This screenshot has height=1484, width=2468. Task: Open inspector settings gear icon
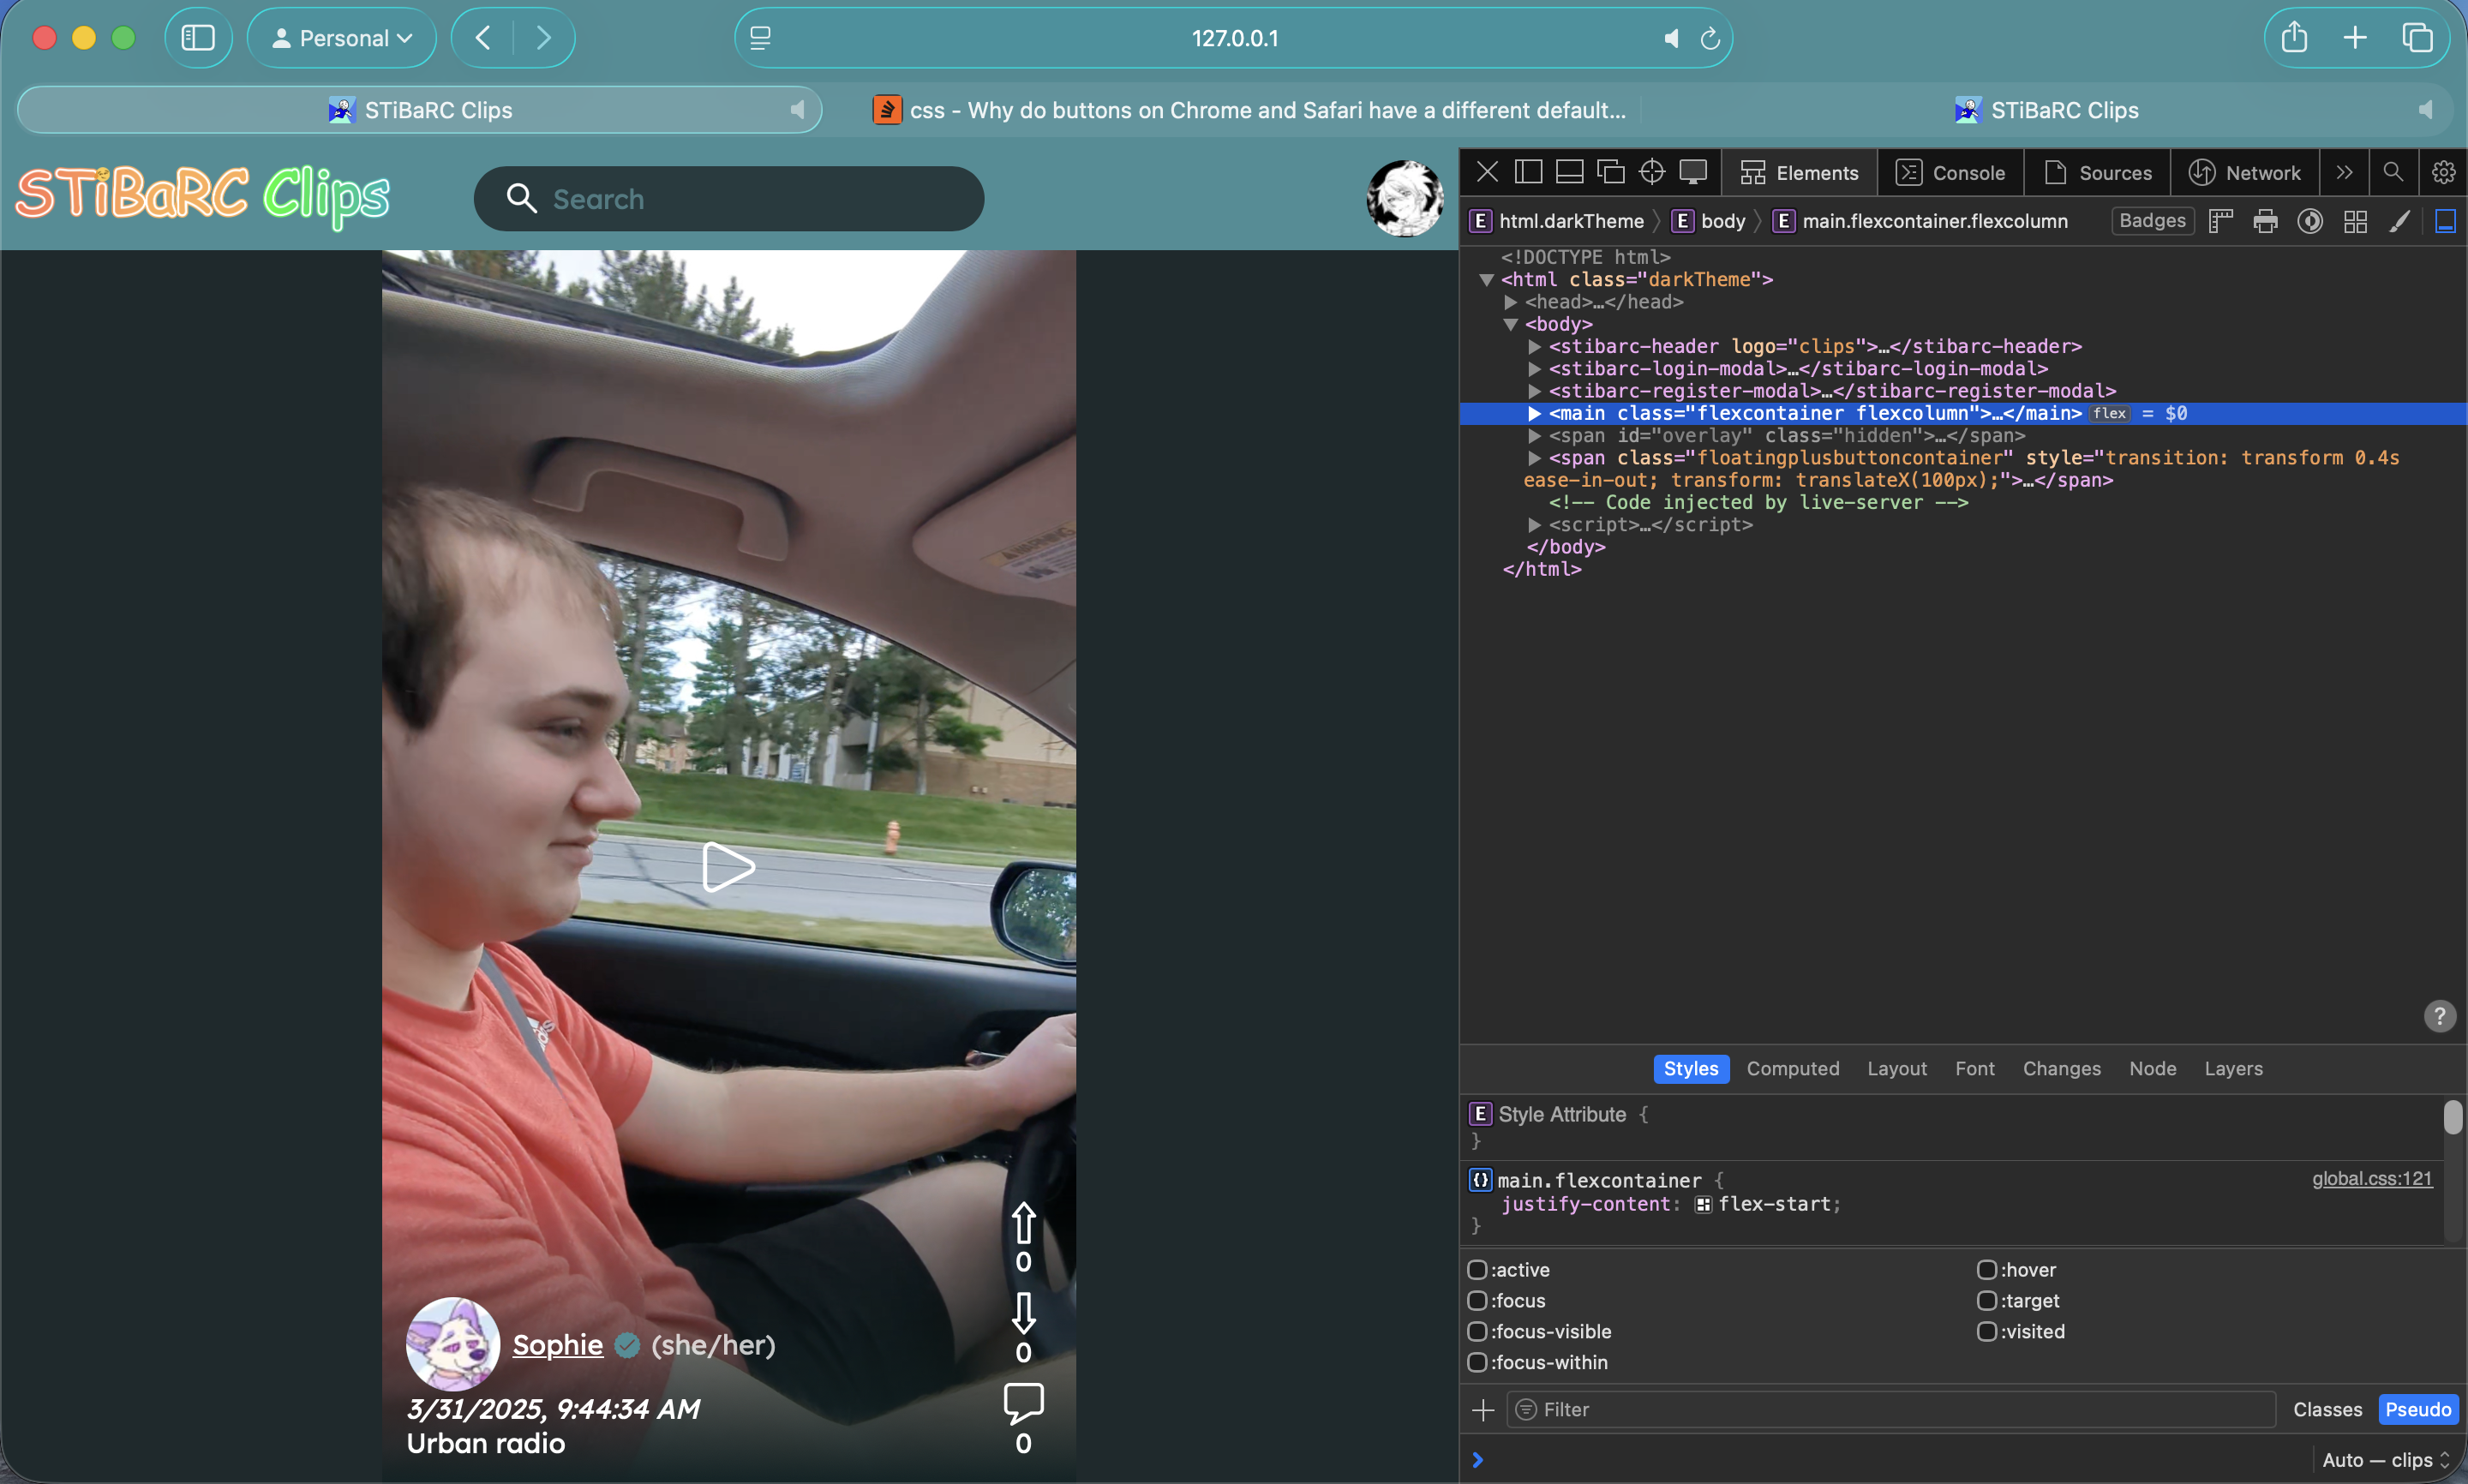click(x=2443, y=172)
